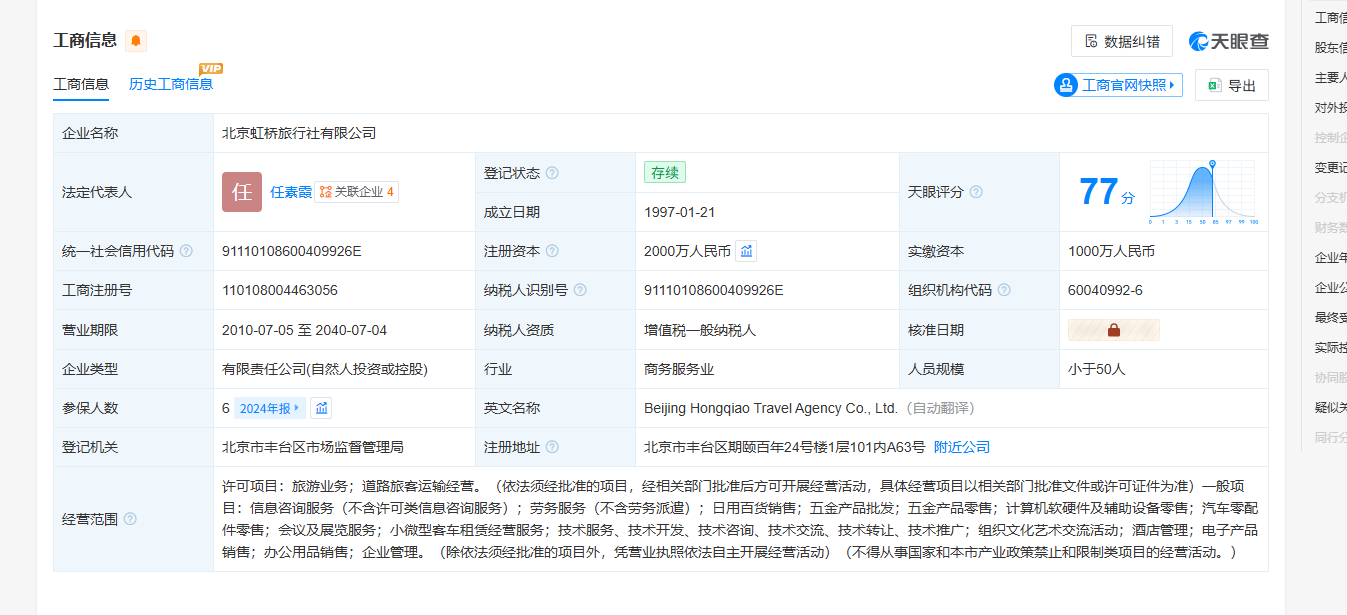Click the 存续 status badge
This screenshot has width=1347, height=615.
tap(665, 173)
